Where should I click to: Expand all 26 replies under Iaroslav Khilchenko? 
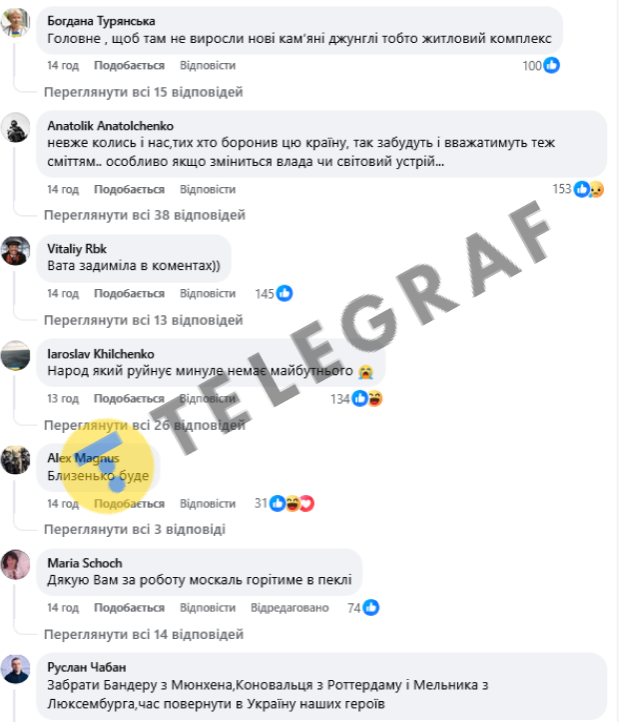(145, 425)
